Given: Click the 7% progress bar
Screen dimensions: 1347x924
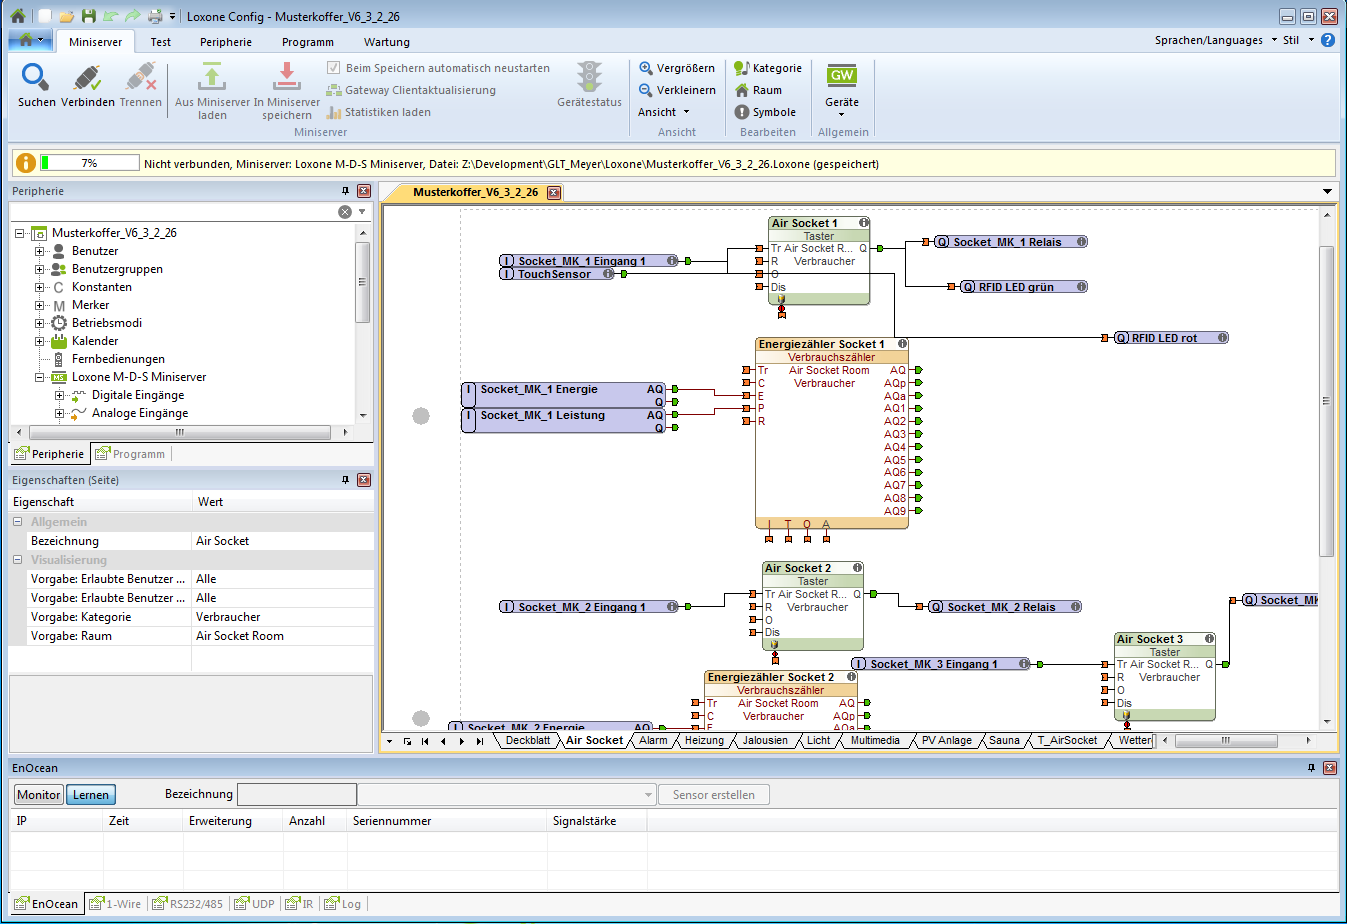Looking at the screenshot, I should tap(89, 163).
